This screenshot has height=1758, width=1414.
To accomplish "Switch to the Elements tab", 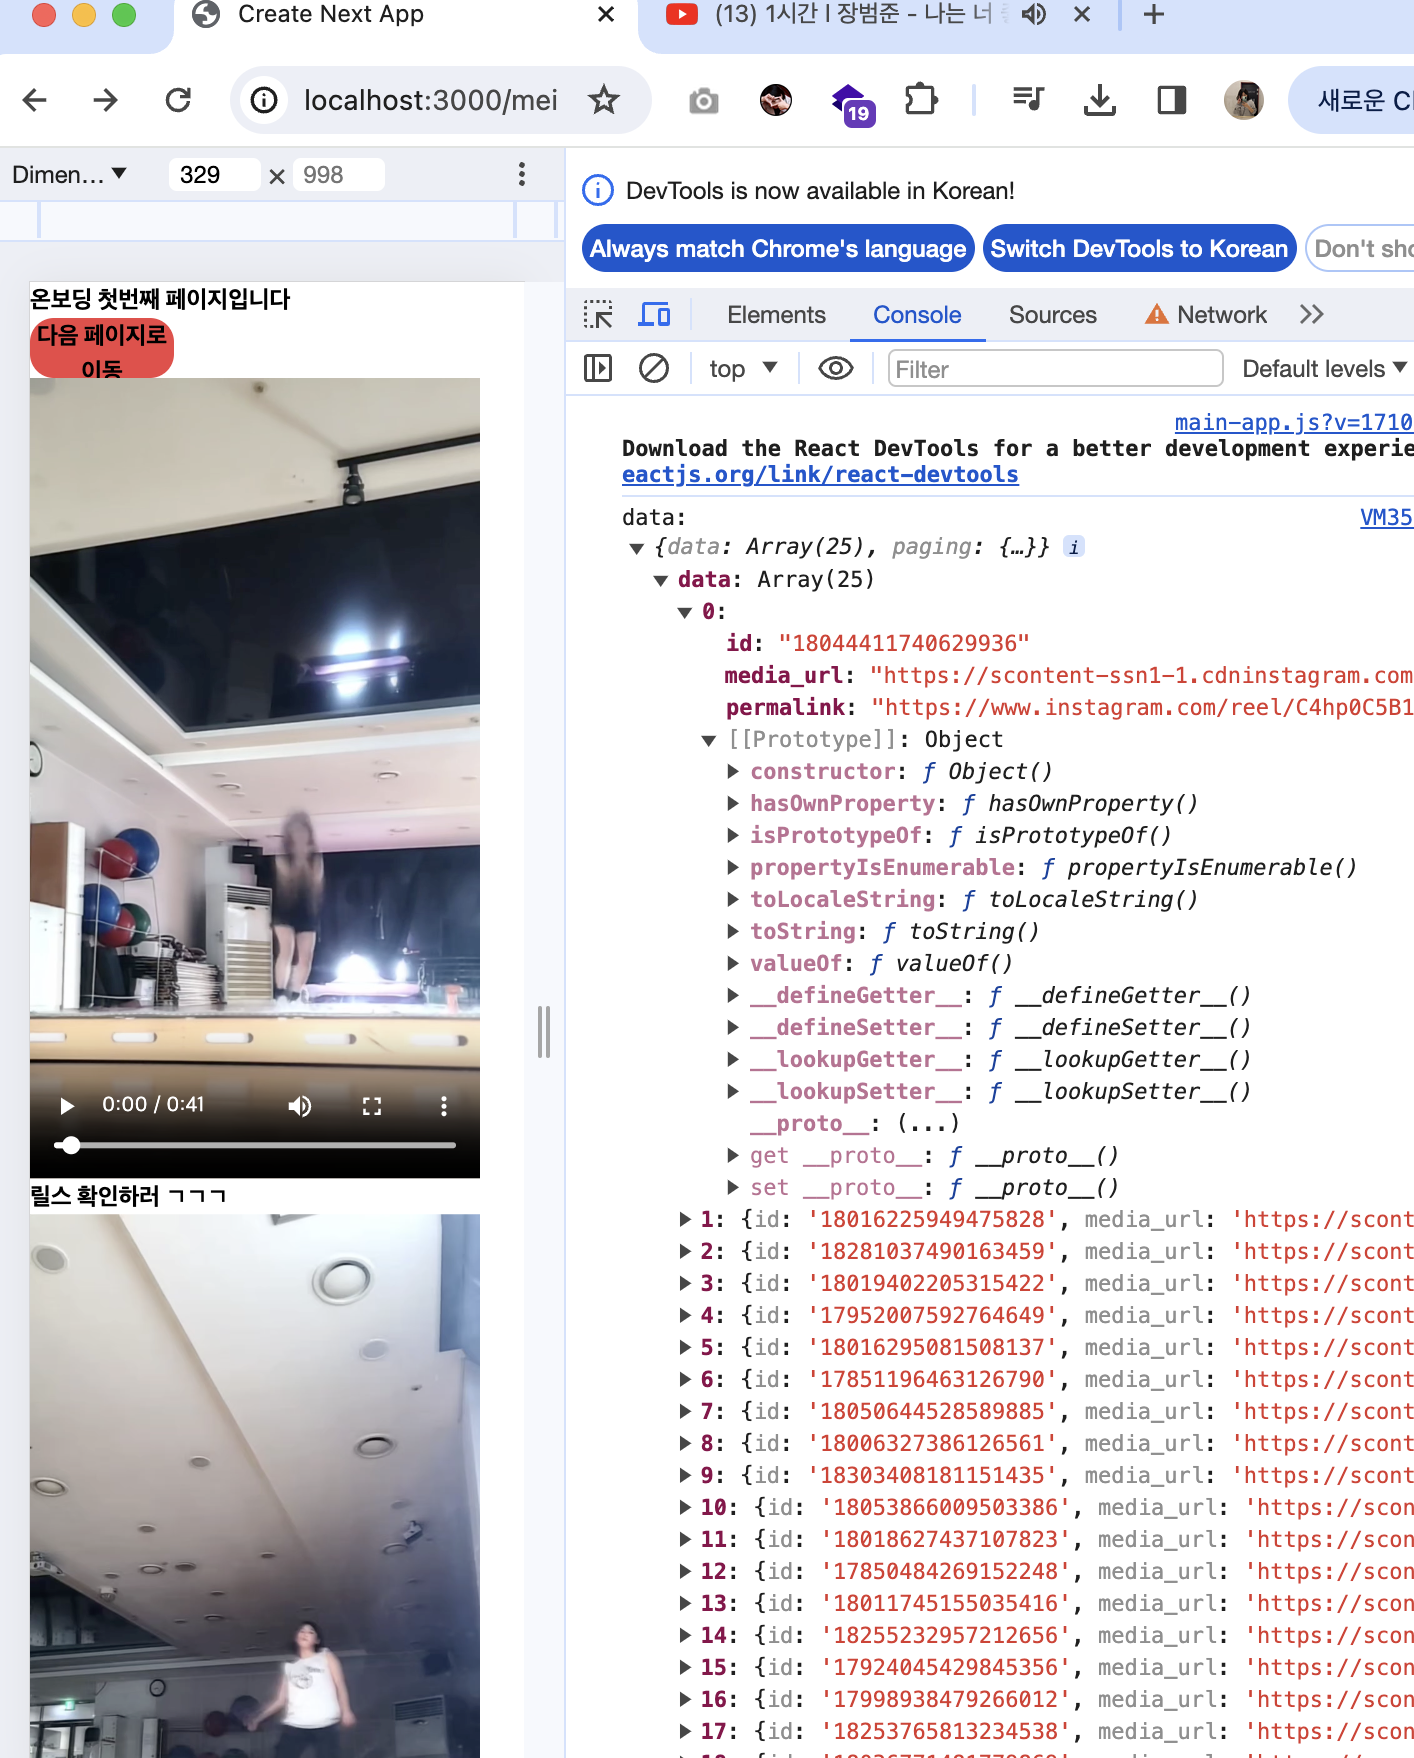I will [x=776, y=315].
